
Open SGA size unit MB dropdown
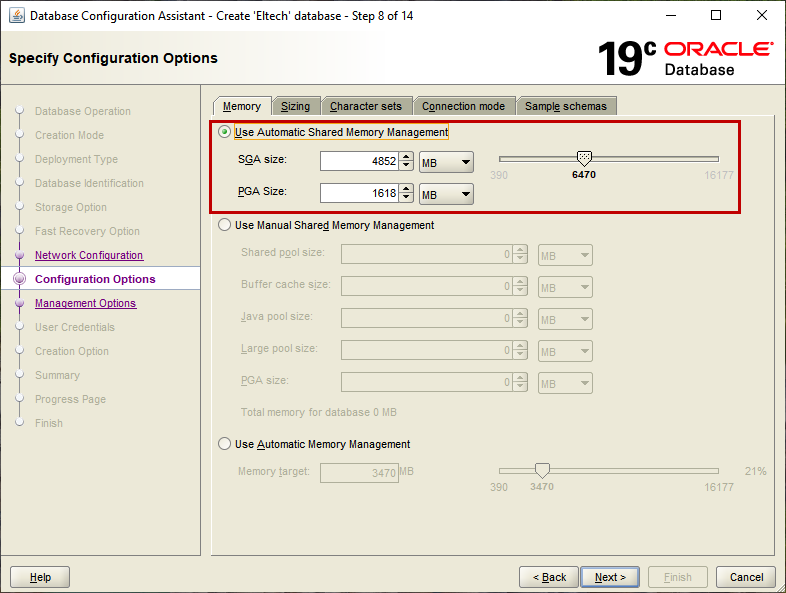[446, 162]
